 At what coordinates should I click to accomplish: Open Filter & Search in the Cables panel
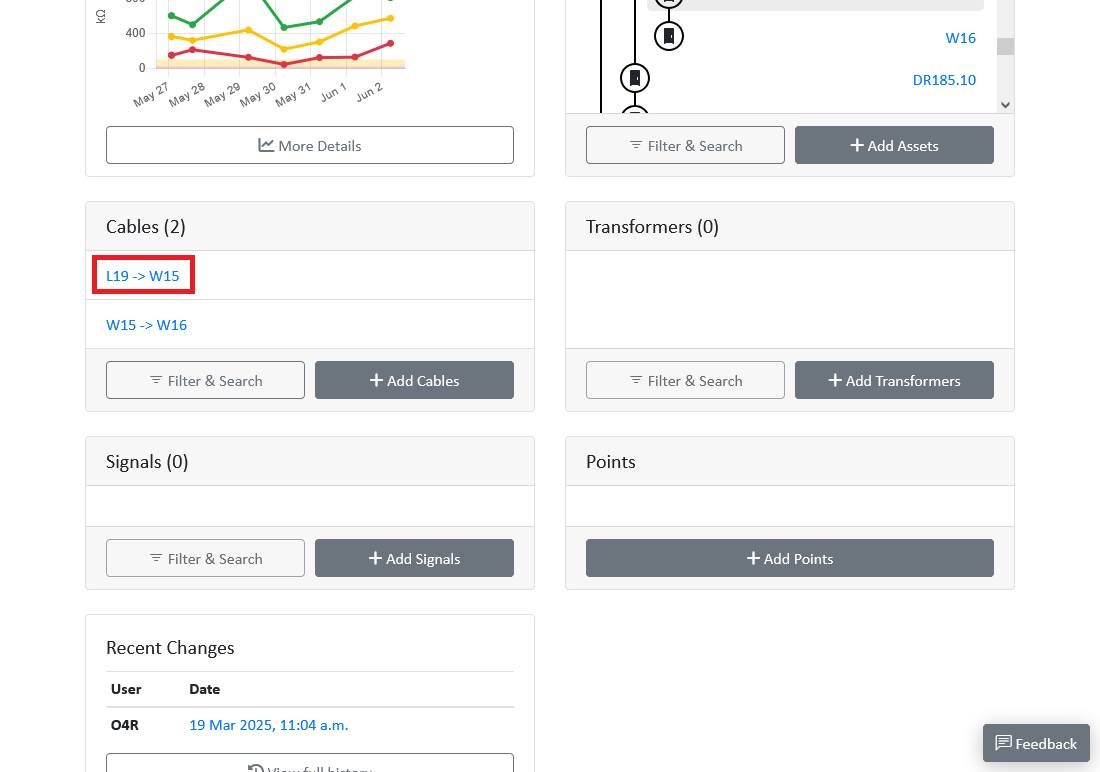(206, 380)
